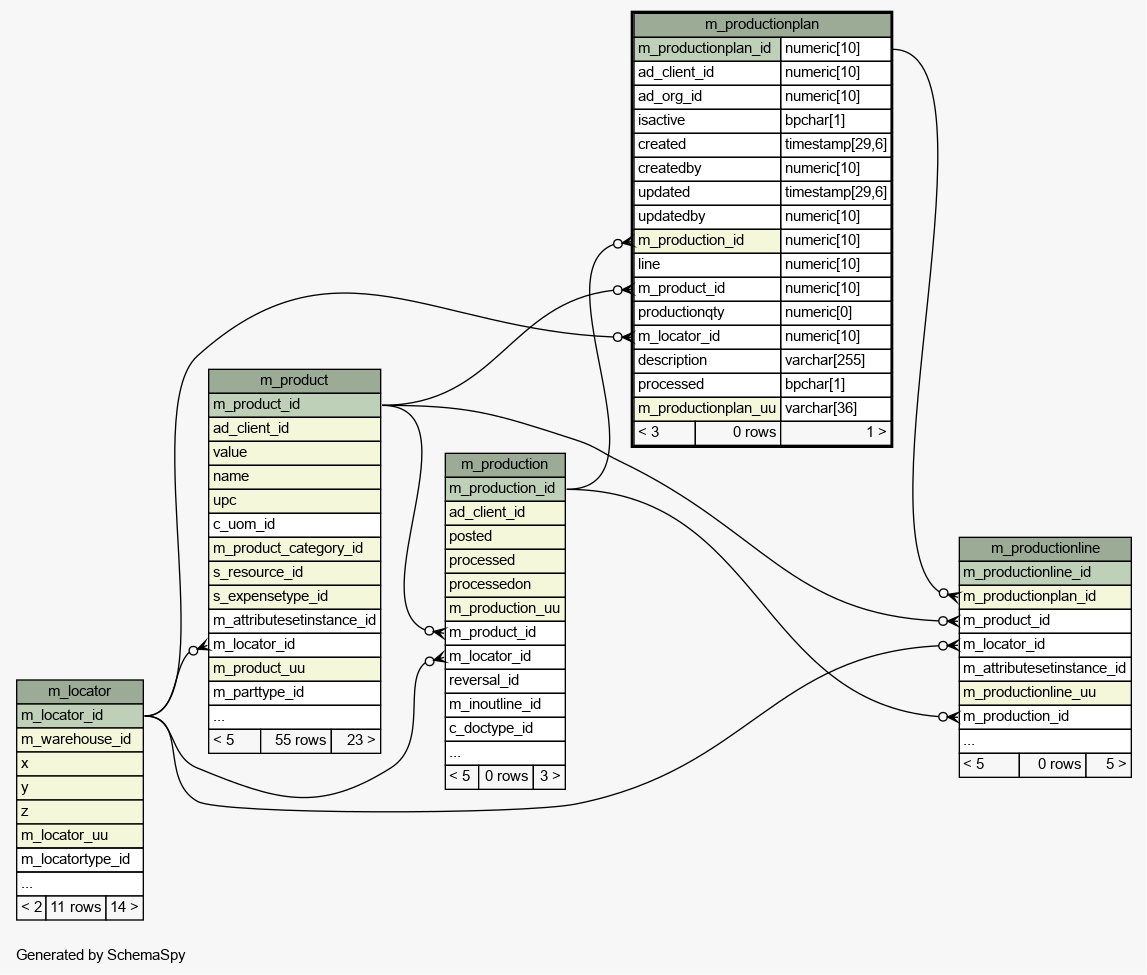Screen dimensions: 1147x975
Task: Select m_locator_id primary key in m_locator
Action: click(80, 715)
